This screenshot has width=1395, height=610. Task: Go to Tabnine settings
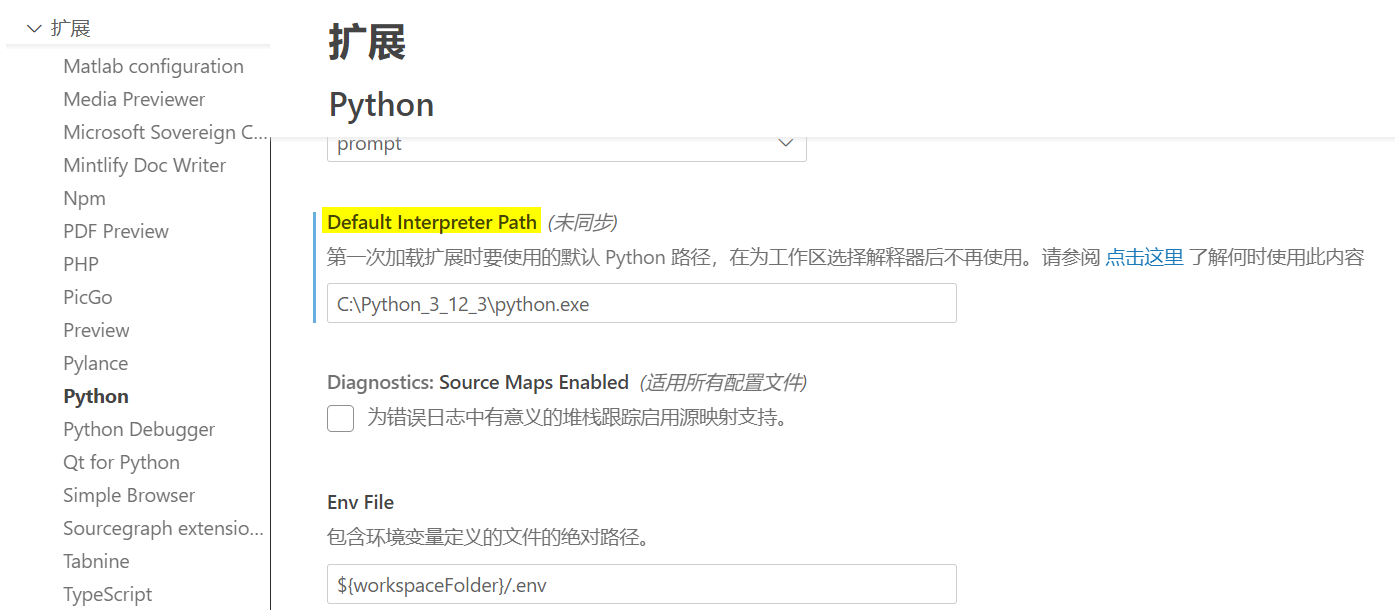coord(96,561)
